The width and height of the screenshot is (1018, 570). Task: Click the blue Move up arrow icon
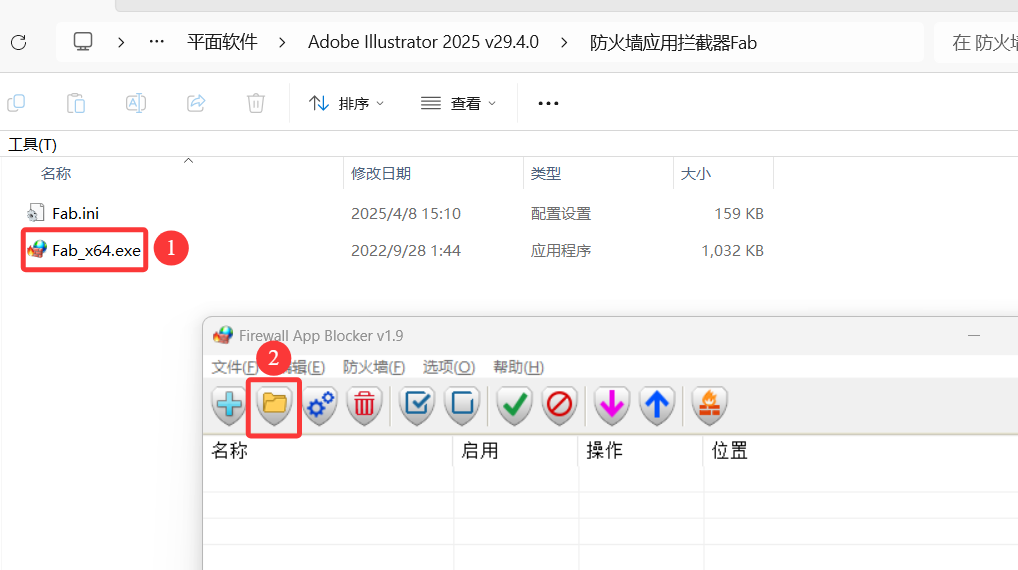656,405
